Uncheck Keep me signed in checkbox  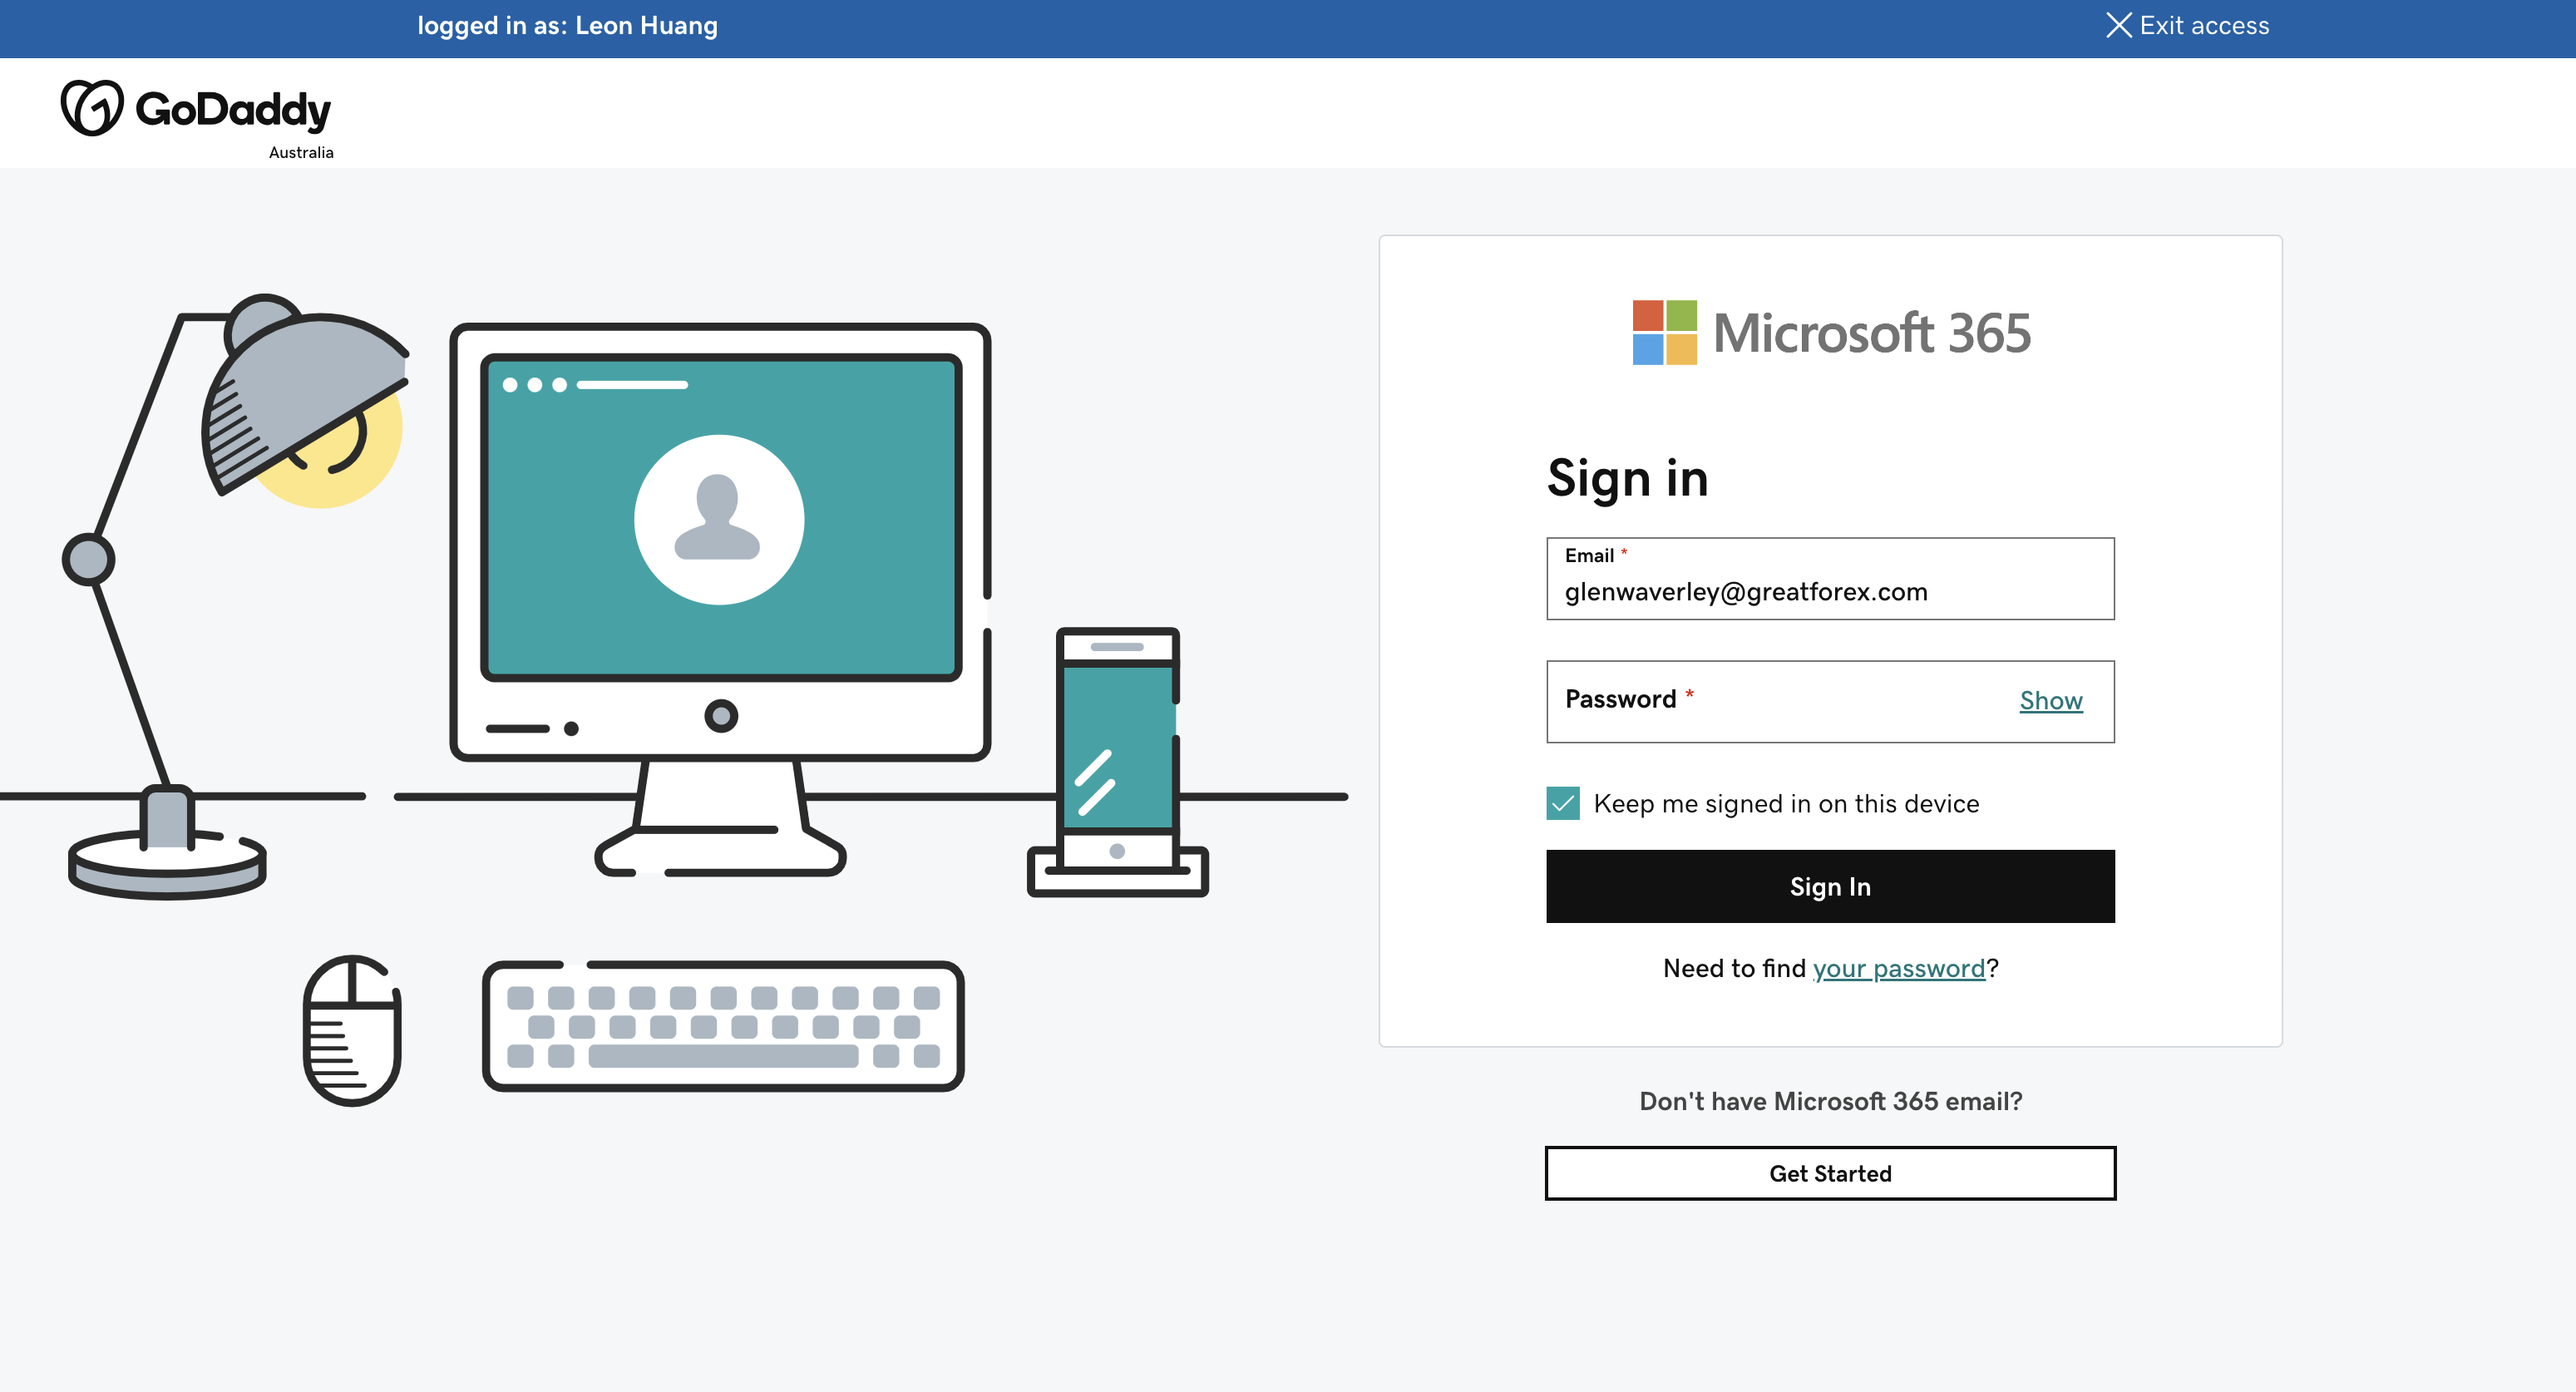tap(1562, 803)
